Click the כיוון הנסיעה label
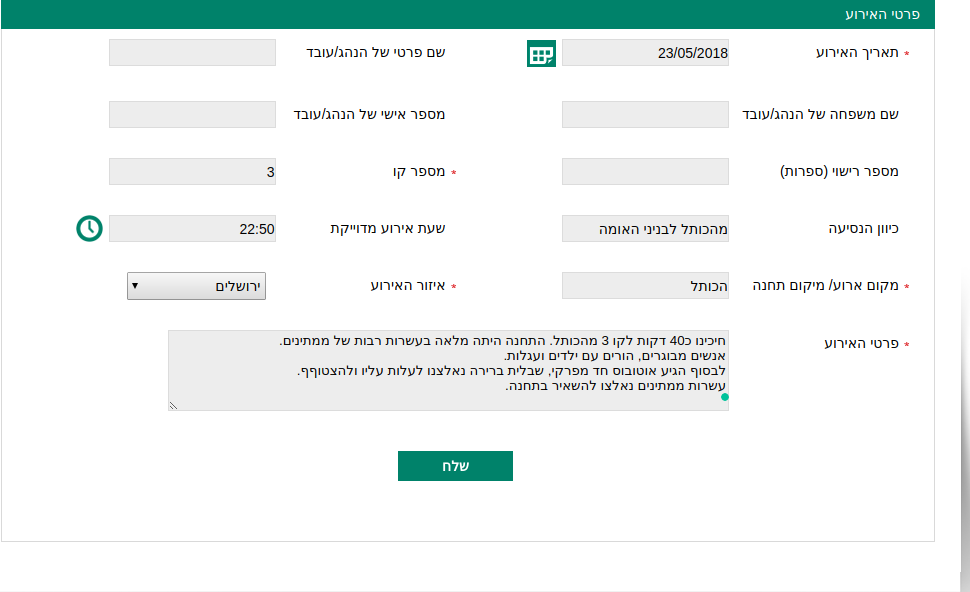 click(x=864, y=228)
